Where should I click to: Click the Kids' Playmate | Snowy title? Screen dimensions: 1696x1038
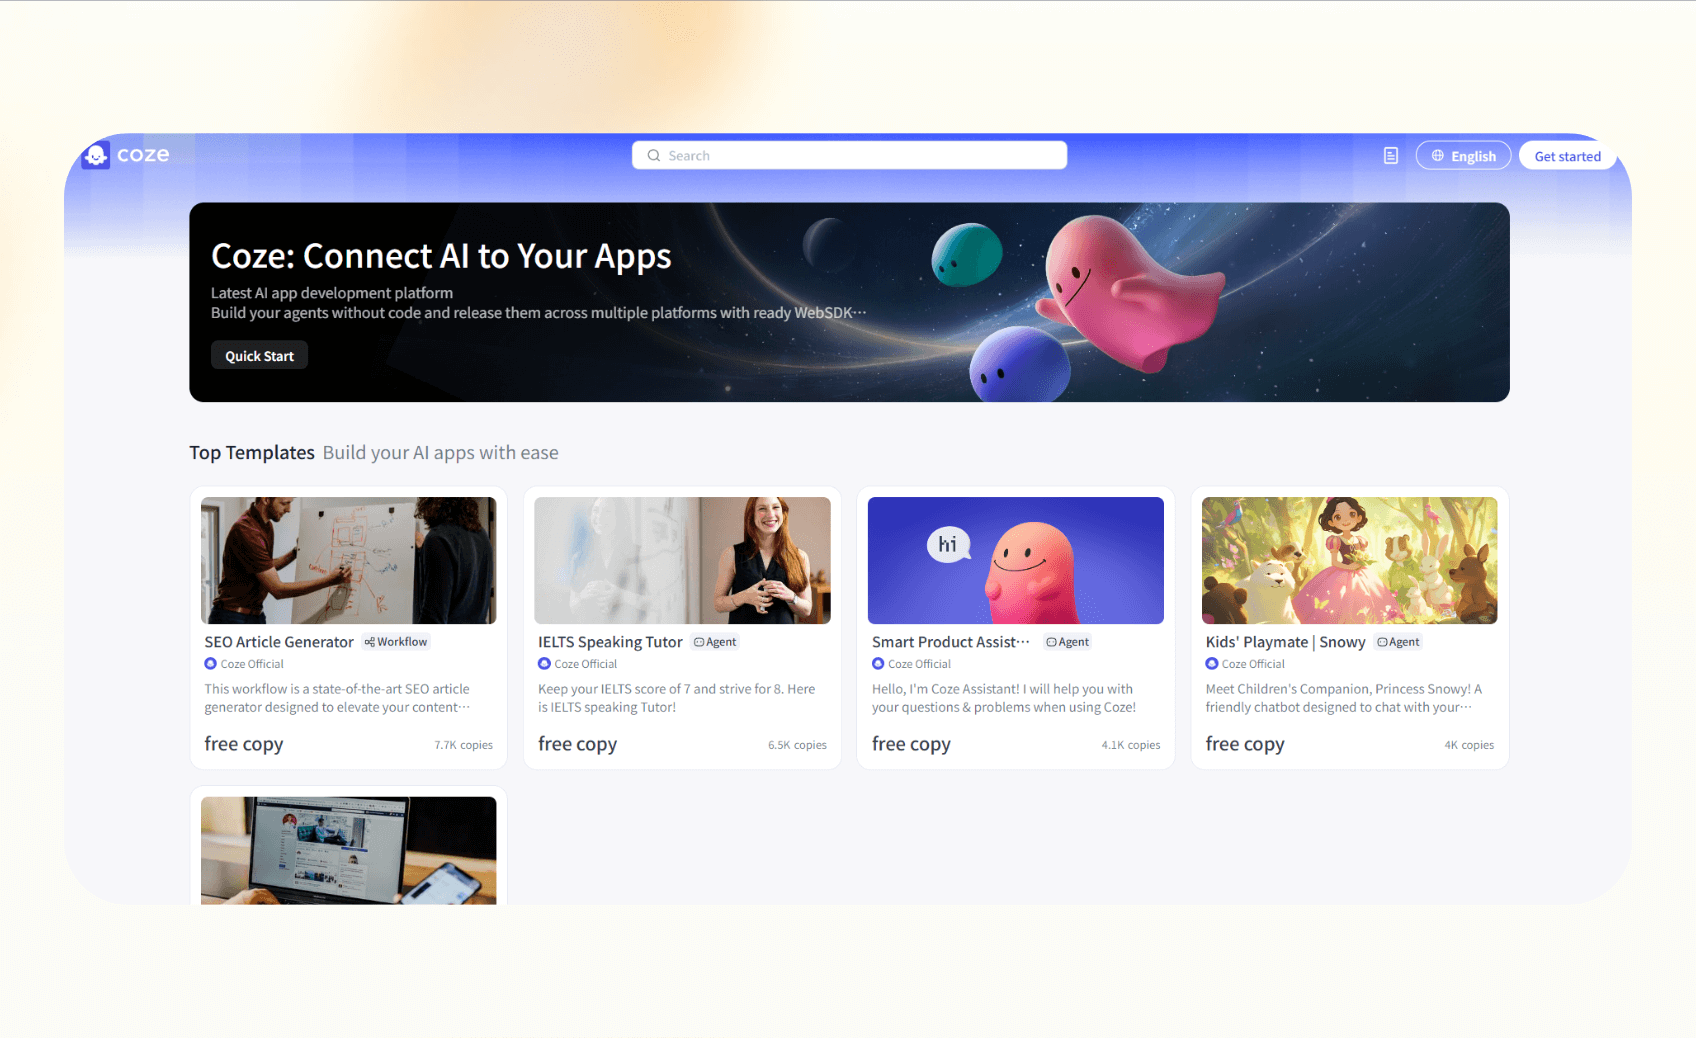(1285, 642)
